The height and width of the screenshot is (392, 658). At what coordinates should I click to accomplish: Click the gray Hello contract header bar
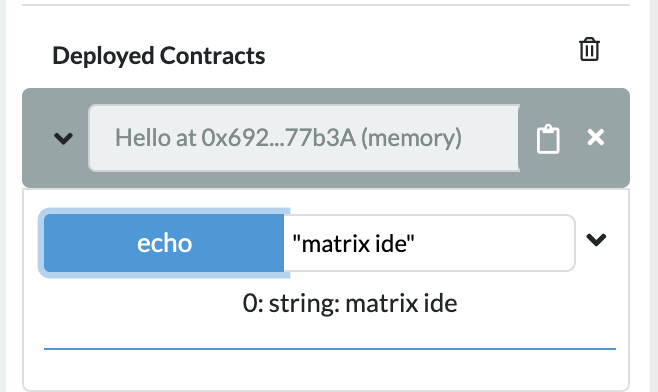coord(326,138)
